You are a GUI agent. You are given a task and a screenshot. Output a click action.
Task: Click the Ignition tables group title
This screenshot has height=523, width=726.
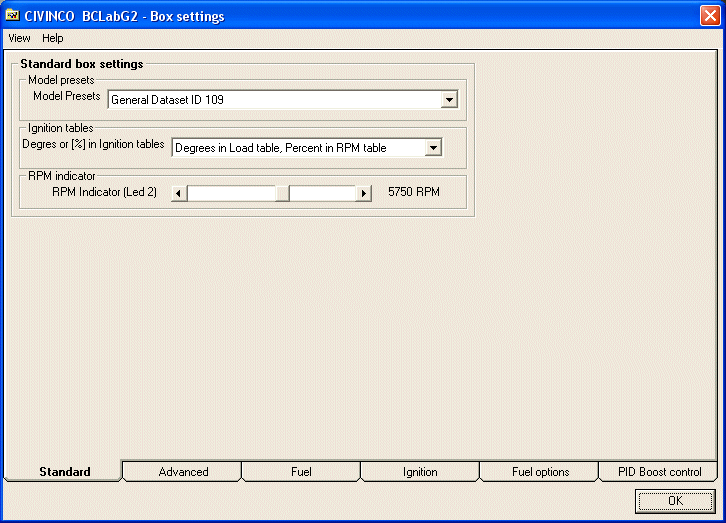(x=60, y=128)
